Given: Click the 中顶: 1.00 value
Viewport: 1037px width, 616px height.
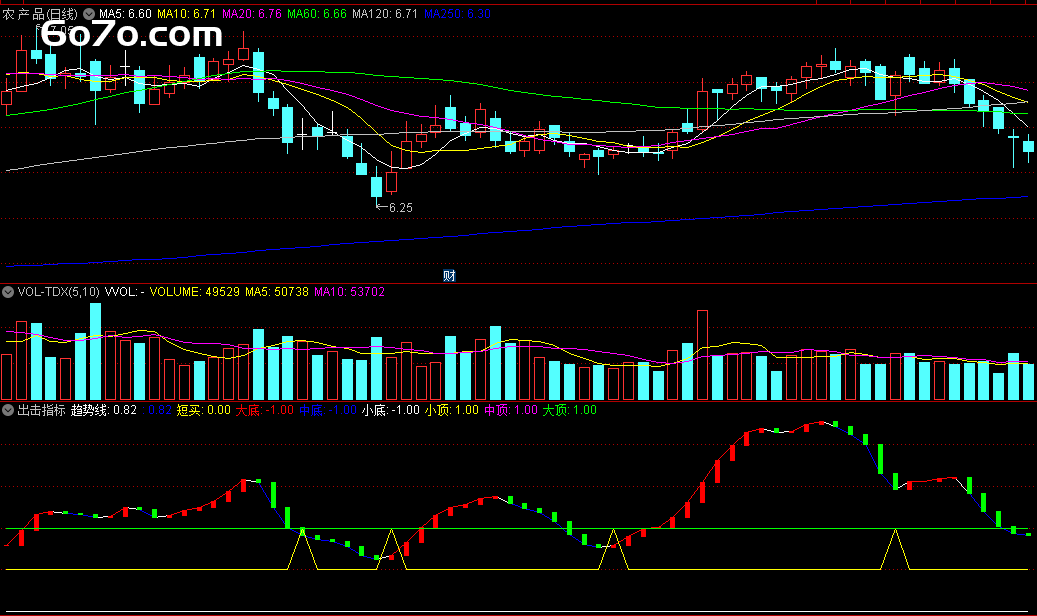Looking at the screenshot, I should pos(511,410).
